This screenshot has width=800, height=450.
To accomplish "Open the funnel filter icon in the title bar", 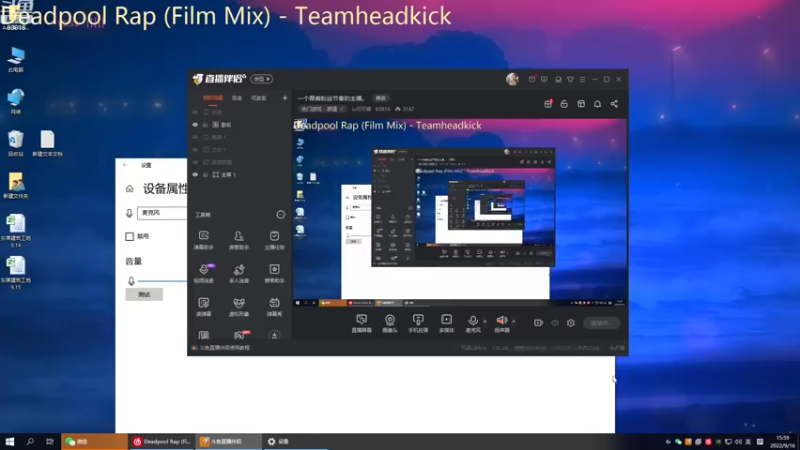I will point(570,79).
